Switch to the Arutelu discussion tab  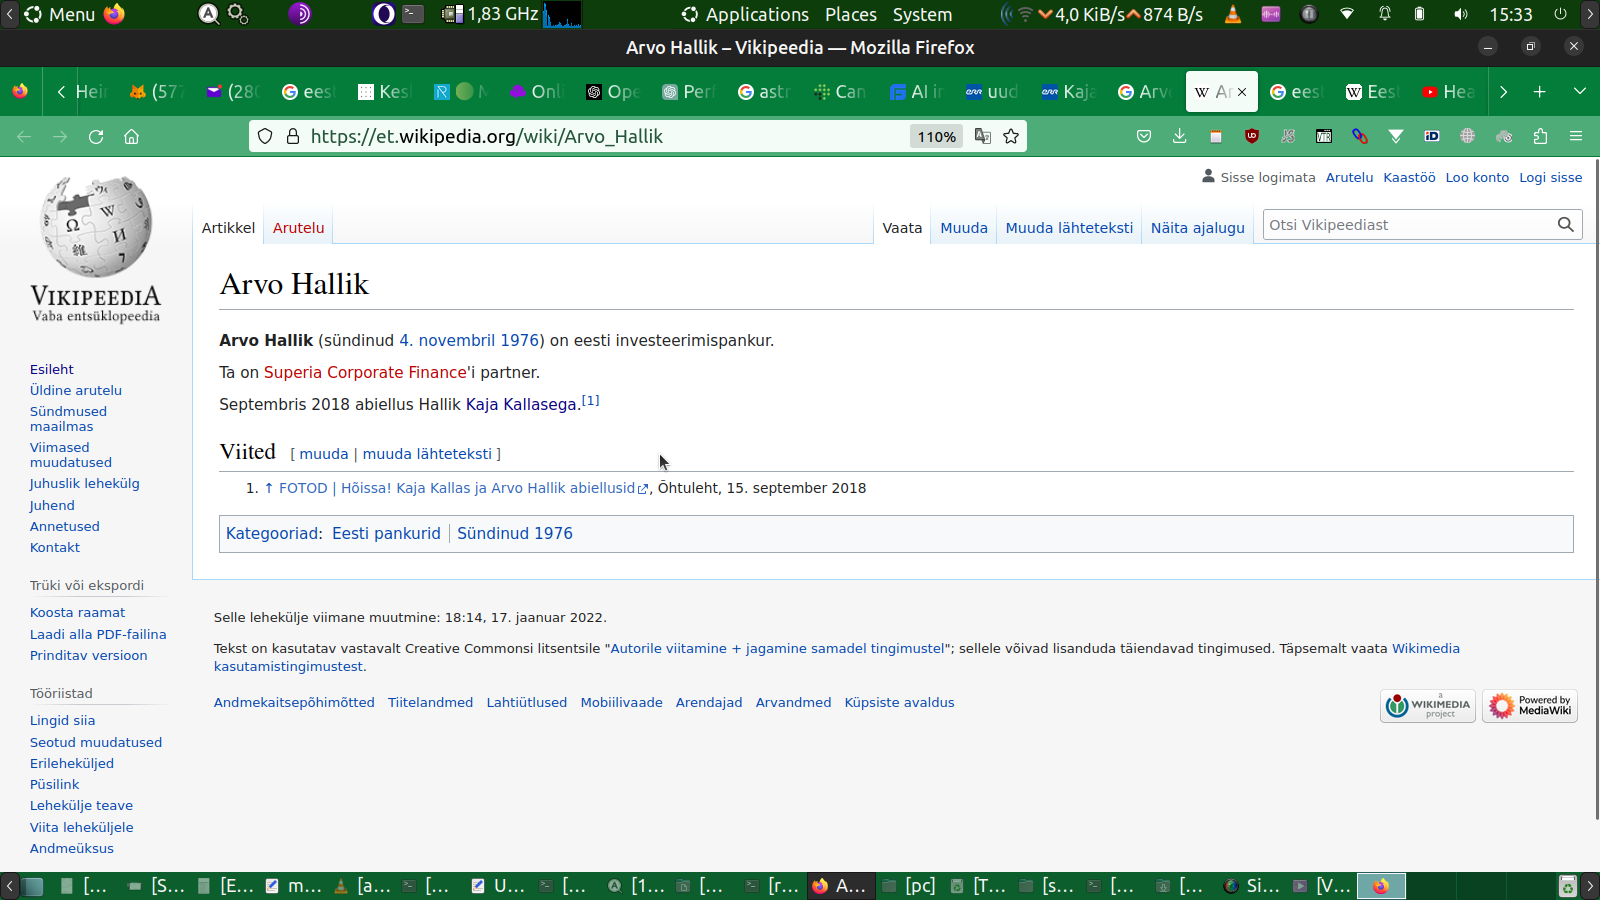(x=298, y=228)
